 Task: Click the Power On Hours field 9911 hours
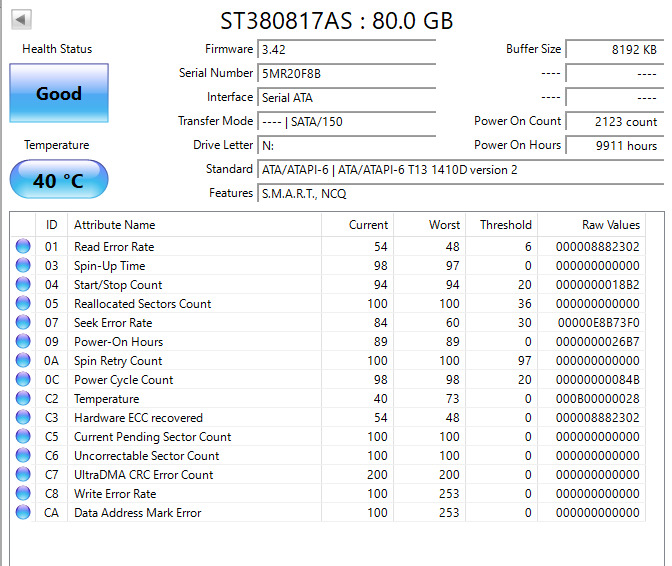point(615,145)
